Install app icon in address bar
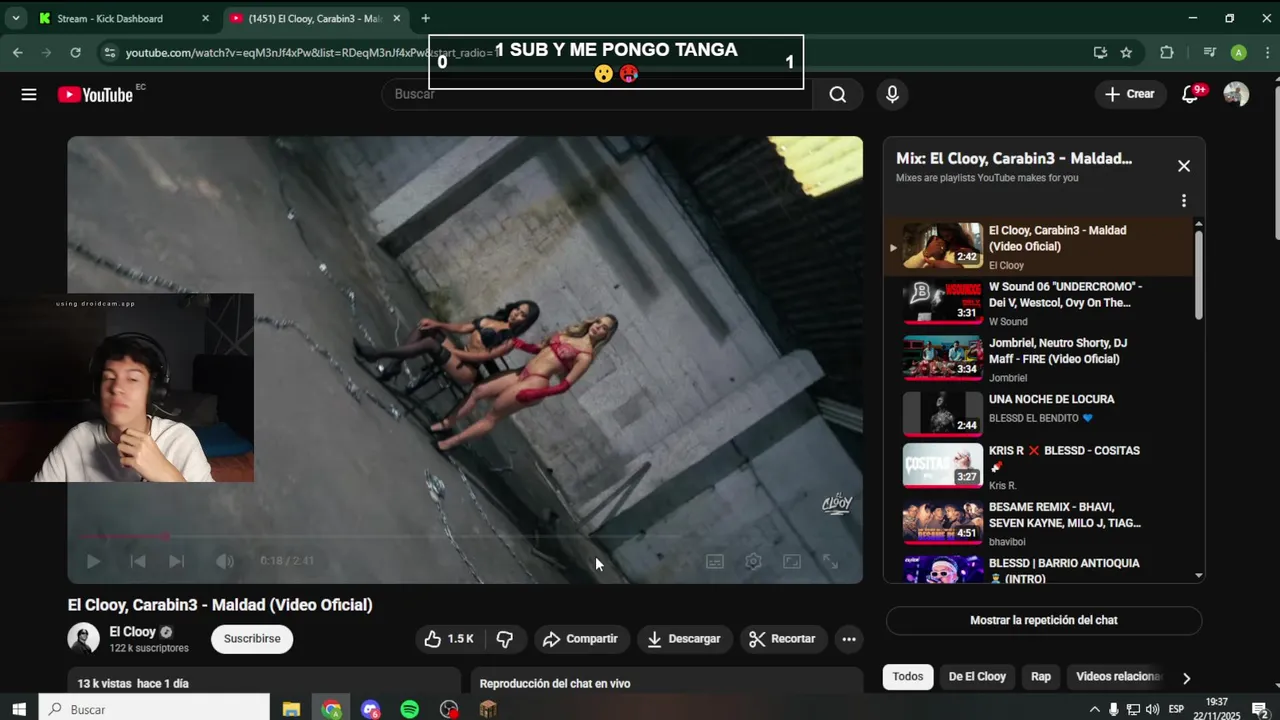The width and height of the screenshot is (1280, 720). [x=1100, y=53]
